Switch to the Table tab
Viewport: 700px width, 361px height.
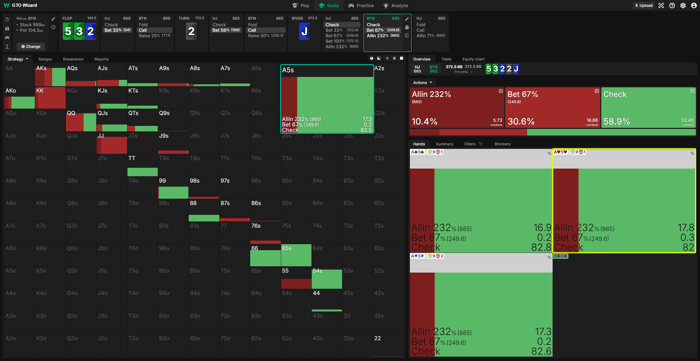coord(446,59)
